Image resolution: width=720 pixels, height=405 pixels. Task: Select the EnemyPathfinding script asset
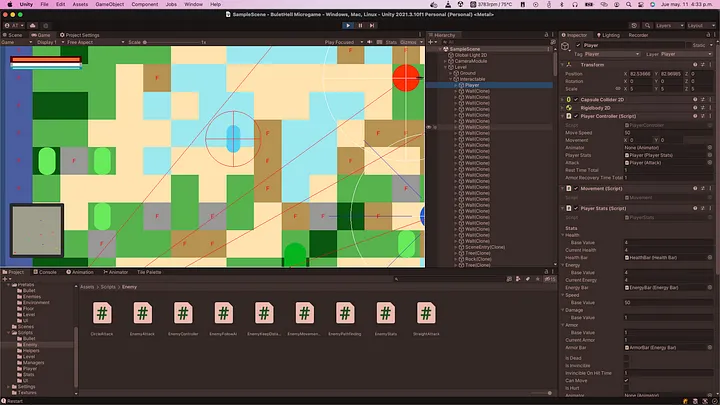click(345, 319)
